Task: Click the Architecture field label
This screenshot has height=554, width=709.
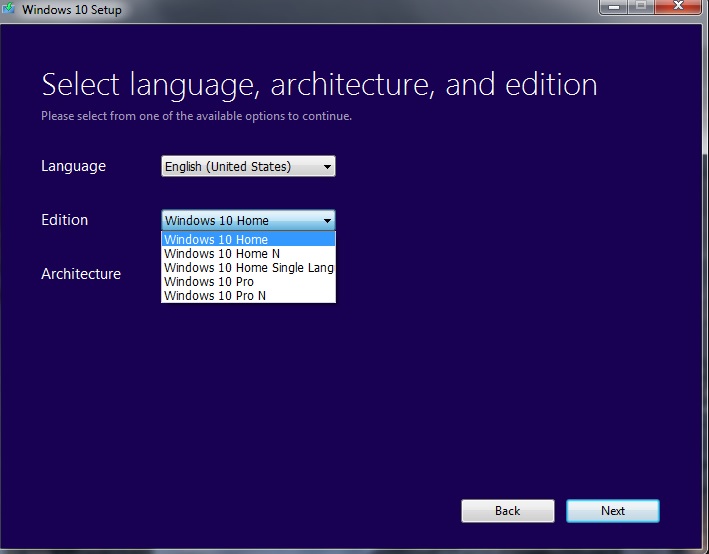Action: click(x=81, y=274)
